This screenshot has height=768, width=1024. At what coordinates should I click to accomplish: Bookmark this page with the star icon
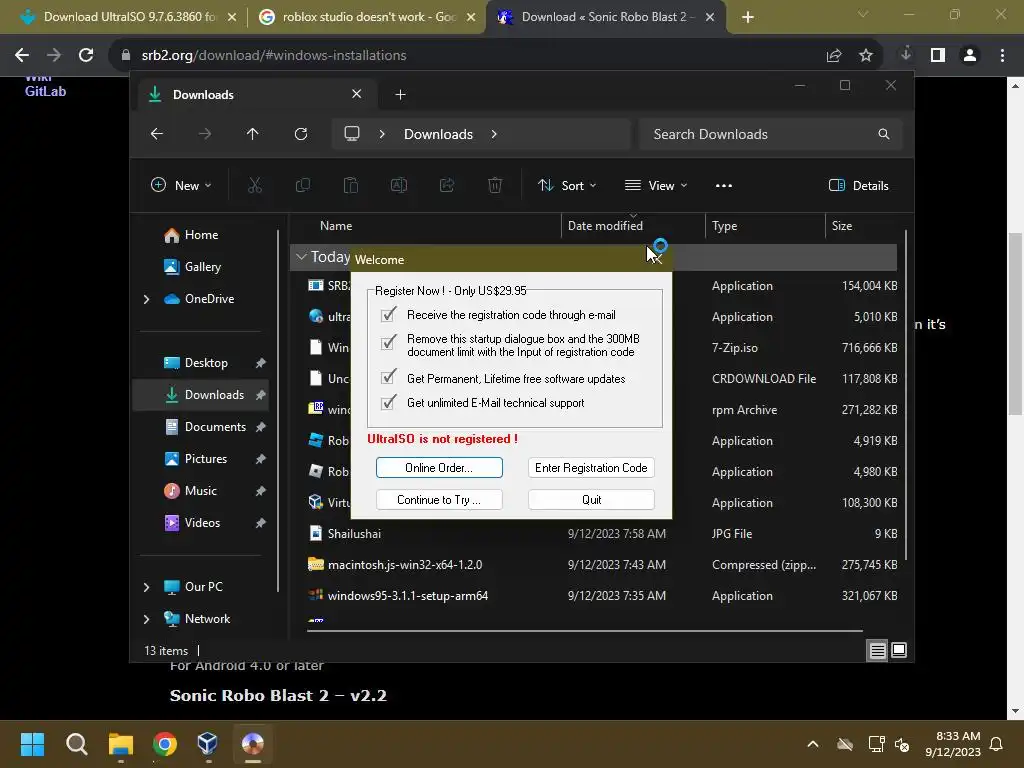866,56
